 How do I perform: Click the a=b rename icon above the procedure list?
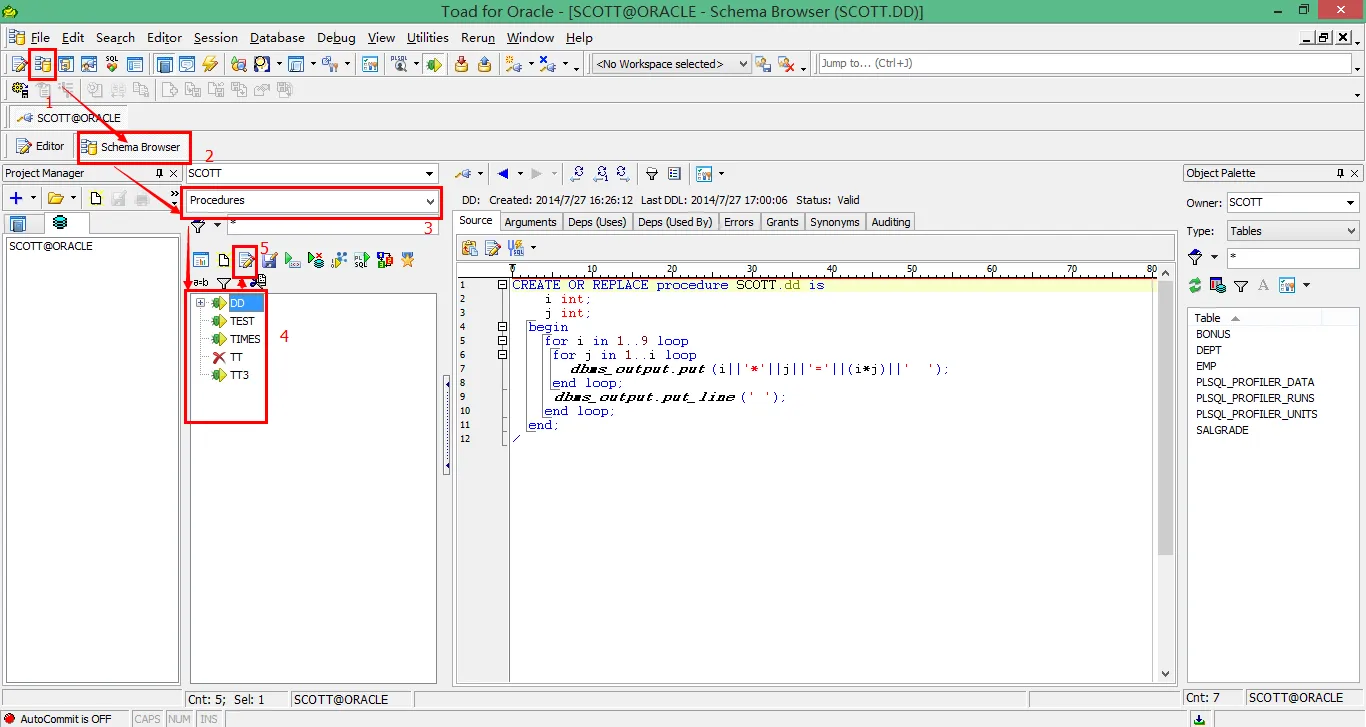(201, 283)
